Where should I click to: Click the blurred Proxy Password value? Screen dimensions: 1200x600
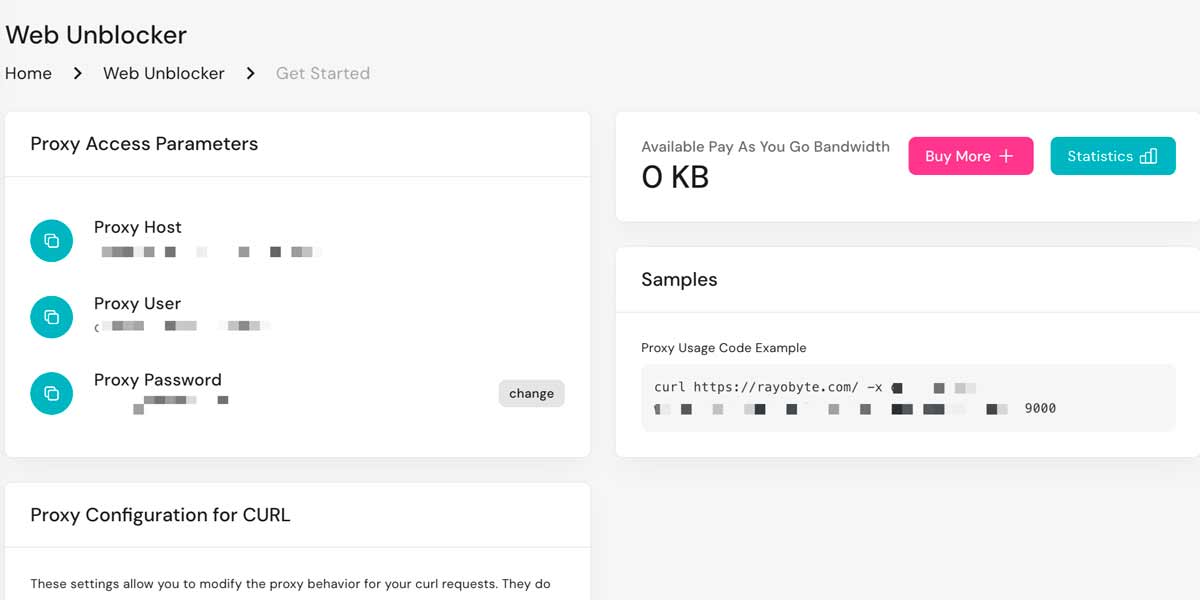[180, 402]
